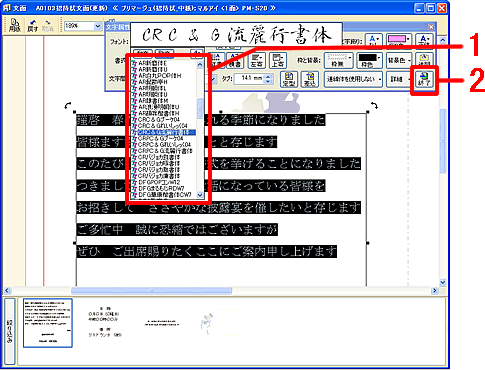Close the 文字指定 text settings panel

431,27
